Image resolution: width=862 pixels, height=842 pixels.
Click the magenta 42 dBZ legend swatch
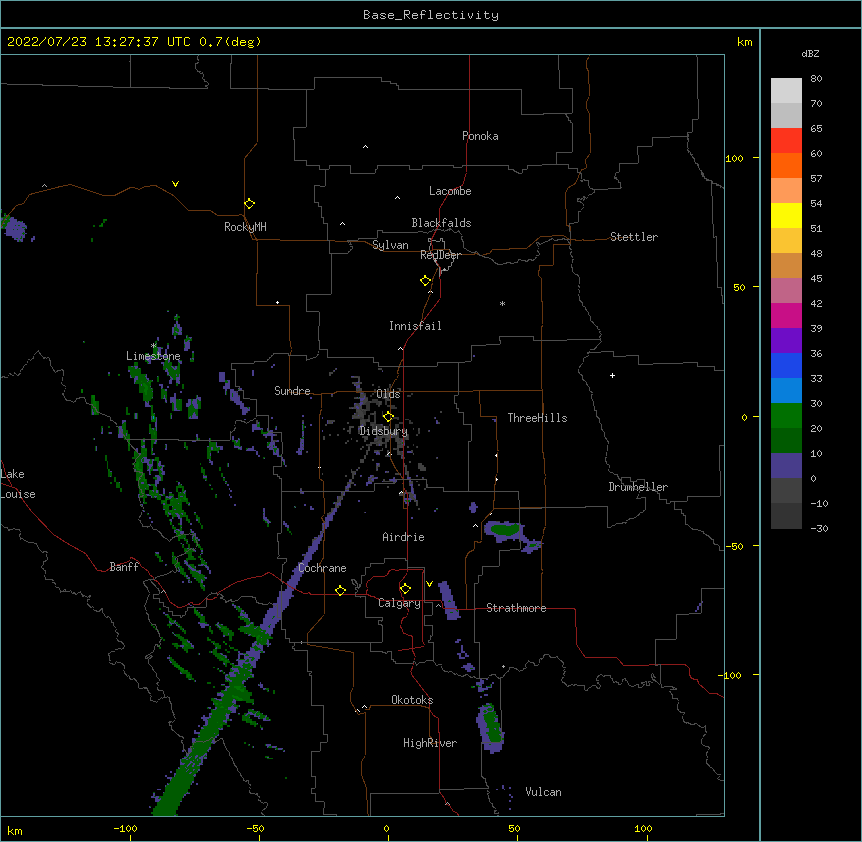[786, 315]
